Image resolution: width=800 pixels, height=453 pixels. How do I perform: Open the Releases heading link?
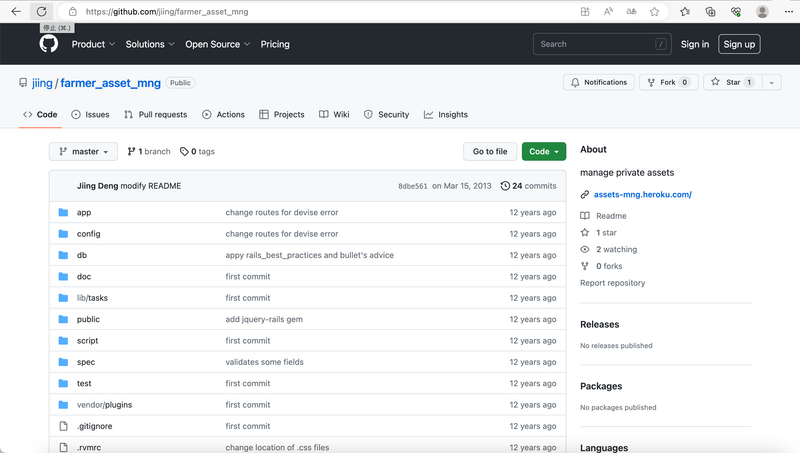coord(599,324)
